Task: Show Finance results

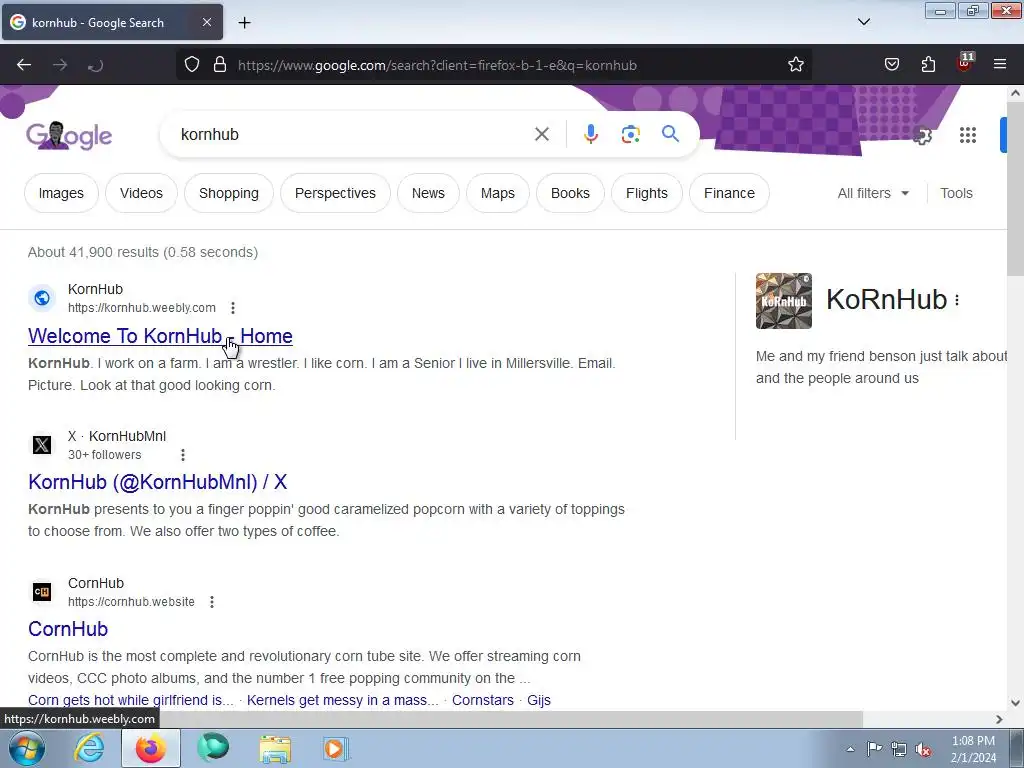Action: (729, 193)
